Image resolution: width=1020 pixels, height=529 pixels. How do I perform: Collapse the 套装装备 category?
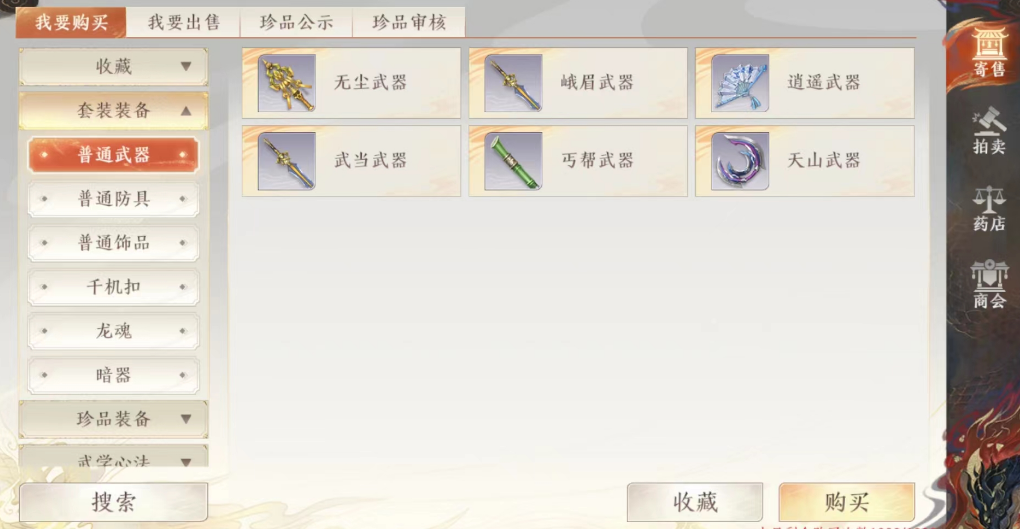[x=114, y=111]
